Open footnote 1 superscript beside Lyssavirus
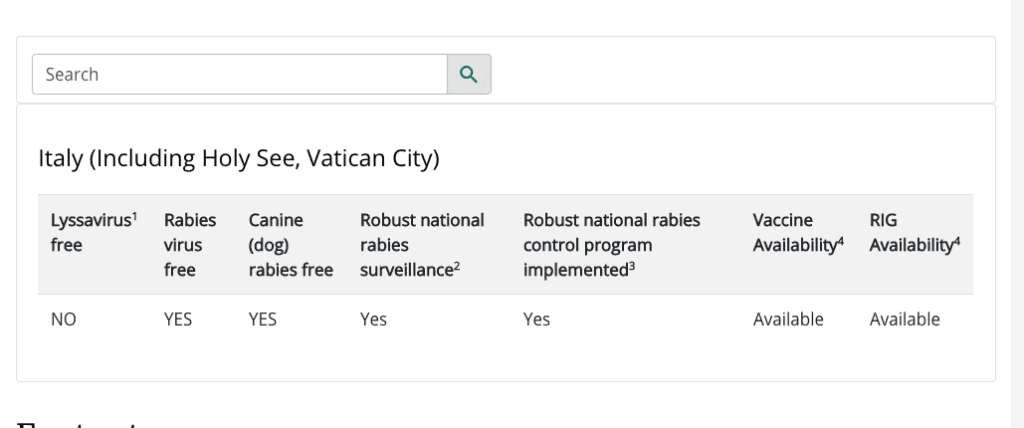Viewport: 1024px width, 428px height. coord(135,216)
